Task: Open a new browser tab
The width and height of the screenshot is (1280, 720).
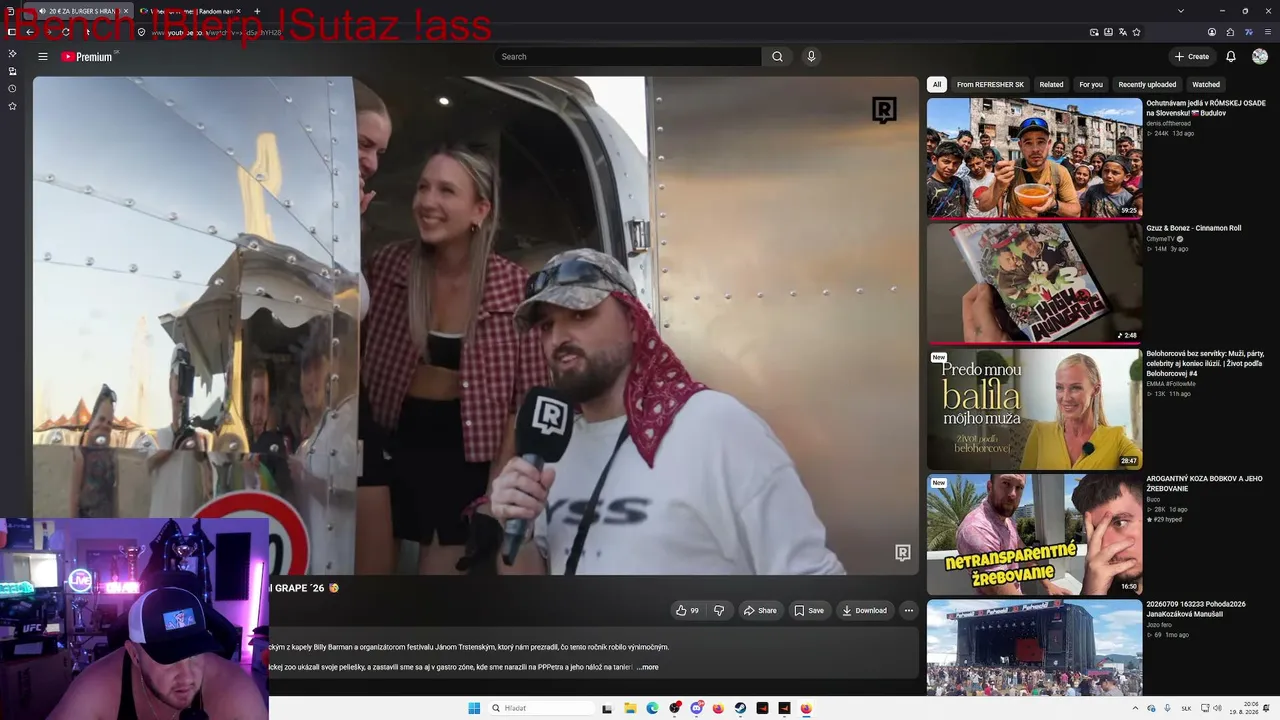Action: 257,11
